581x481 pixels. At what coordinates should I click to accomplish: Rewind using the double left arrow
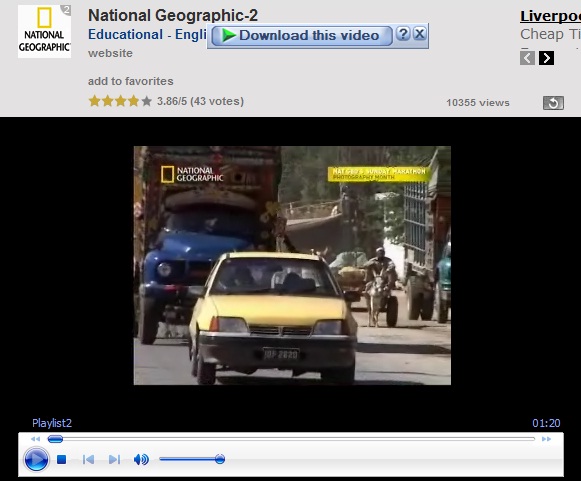pos(35,439)
